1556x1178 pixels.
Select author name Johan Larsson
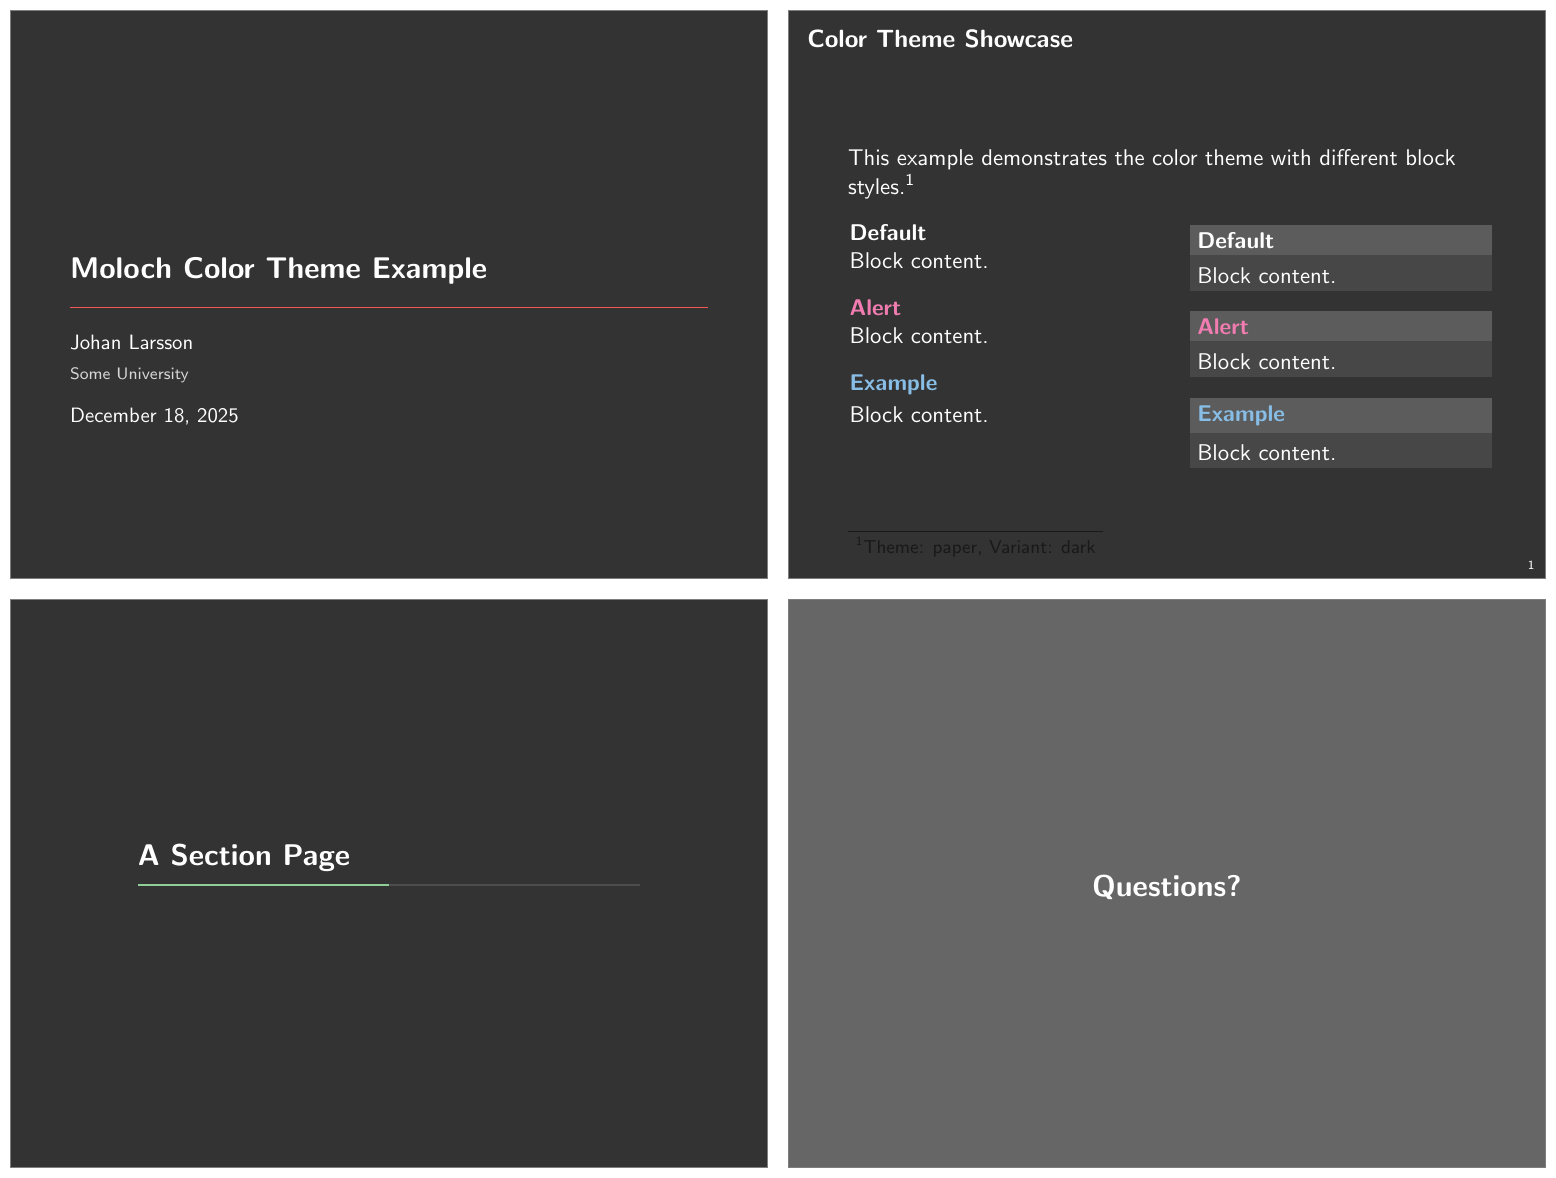click(x=131, y=343)
